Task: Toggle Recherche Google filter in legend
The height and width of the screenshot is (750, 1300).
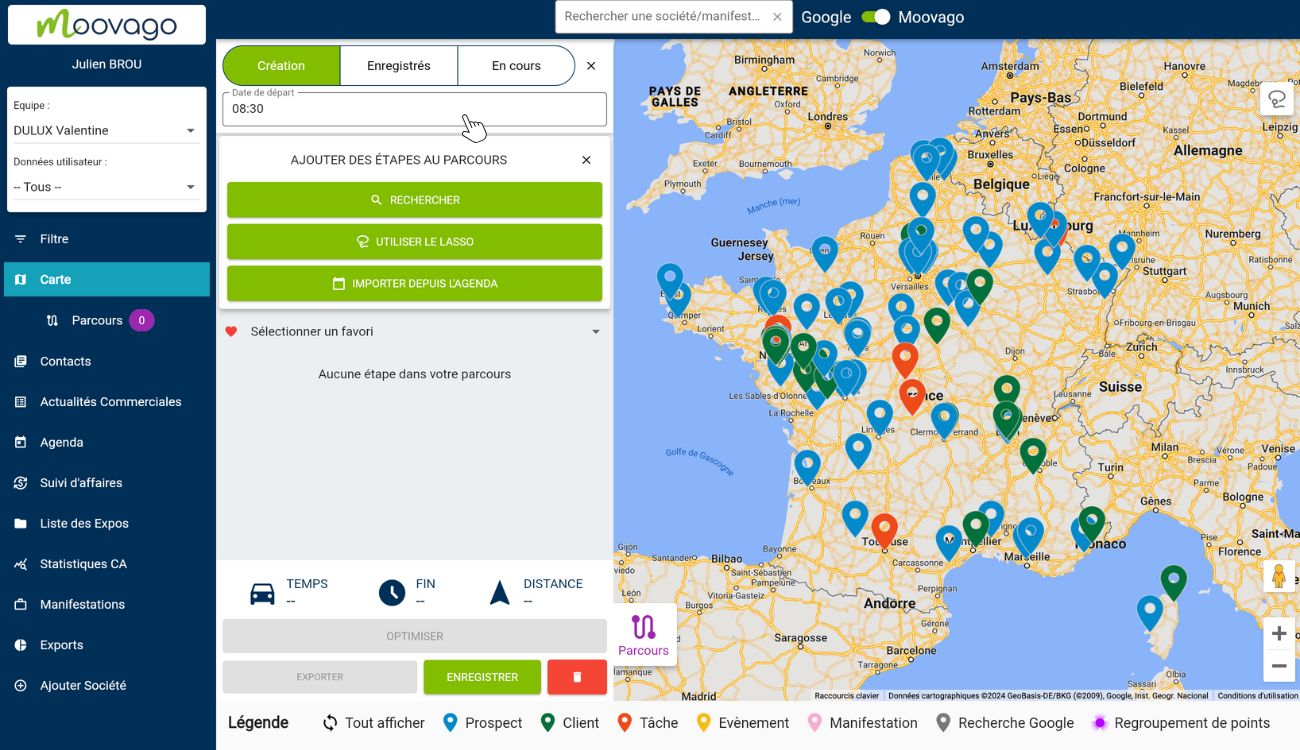Action: point(1004,723)
